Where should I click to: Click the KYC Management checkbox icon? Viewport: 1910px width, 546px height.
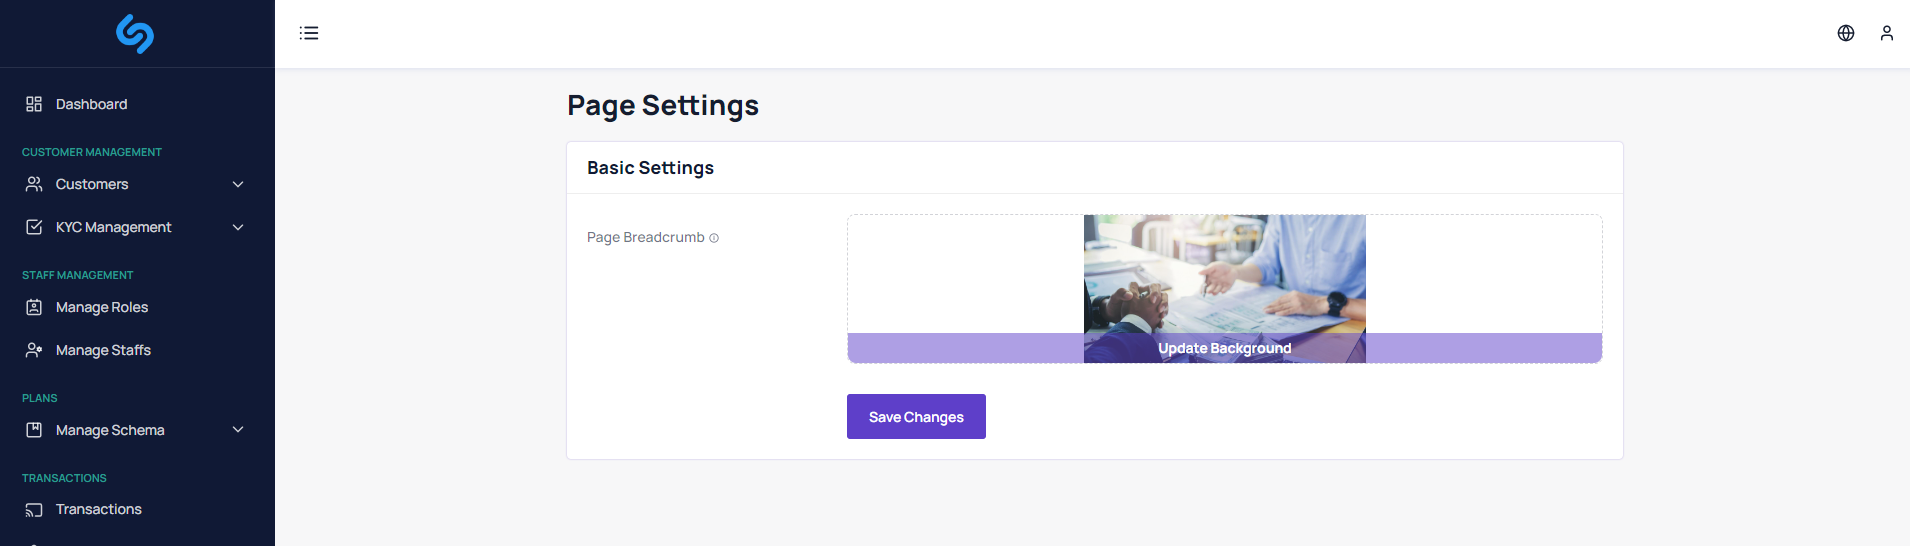pos(34,227)
